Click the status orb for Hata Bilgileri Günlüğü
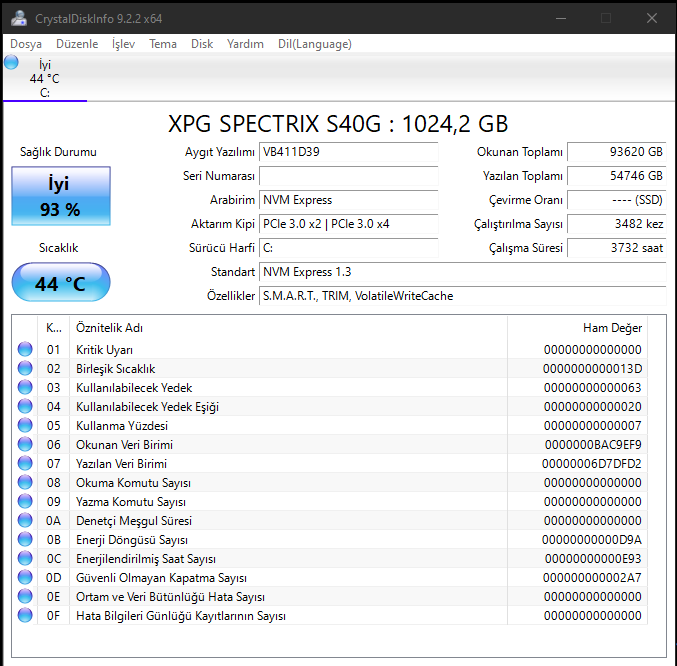 coord(25,615)
